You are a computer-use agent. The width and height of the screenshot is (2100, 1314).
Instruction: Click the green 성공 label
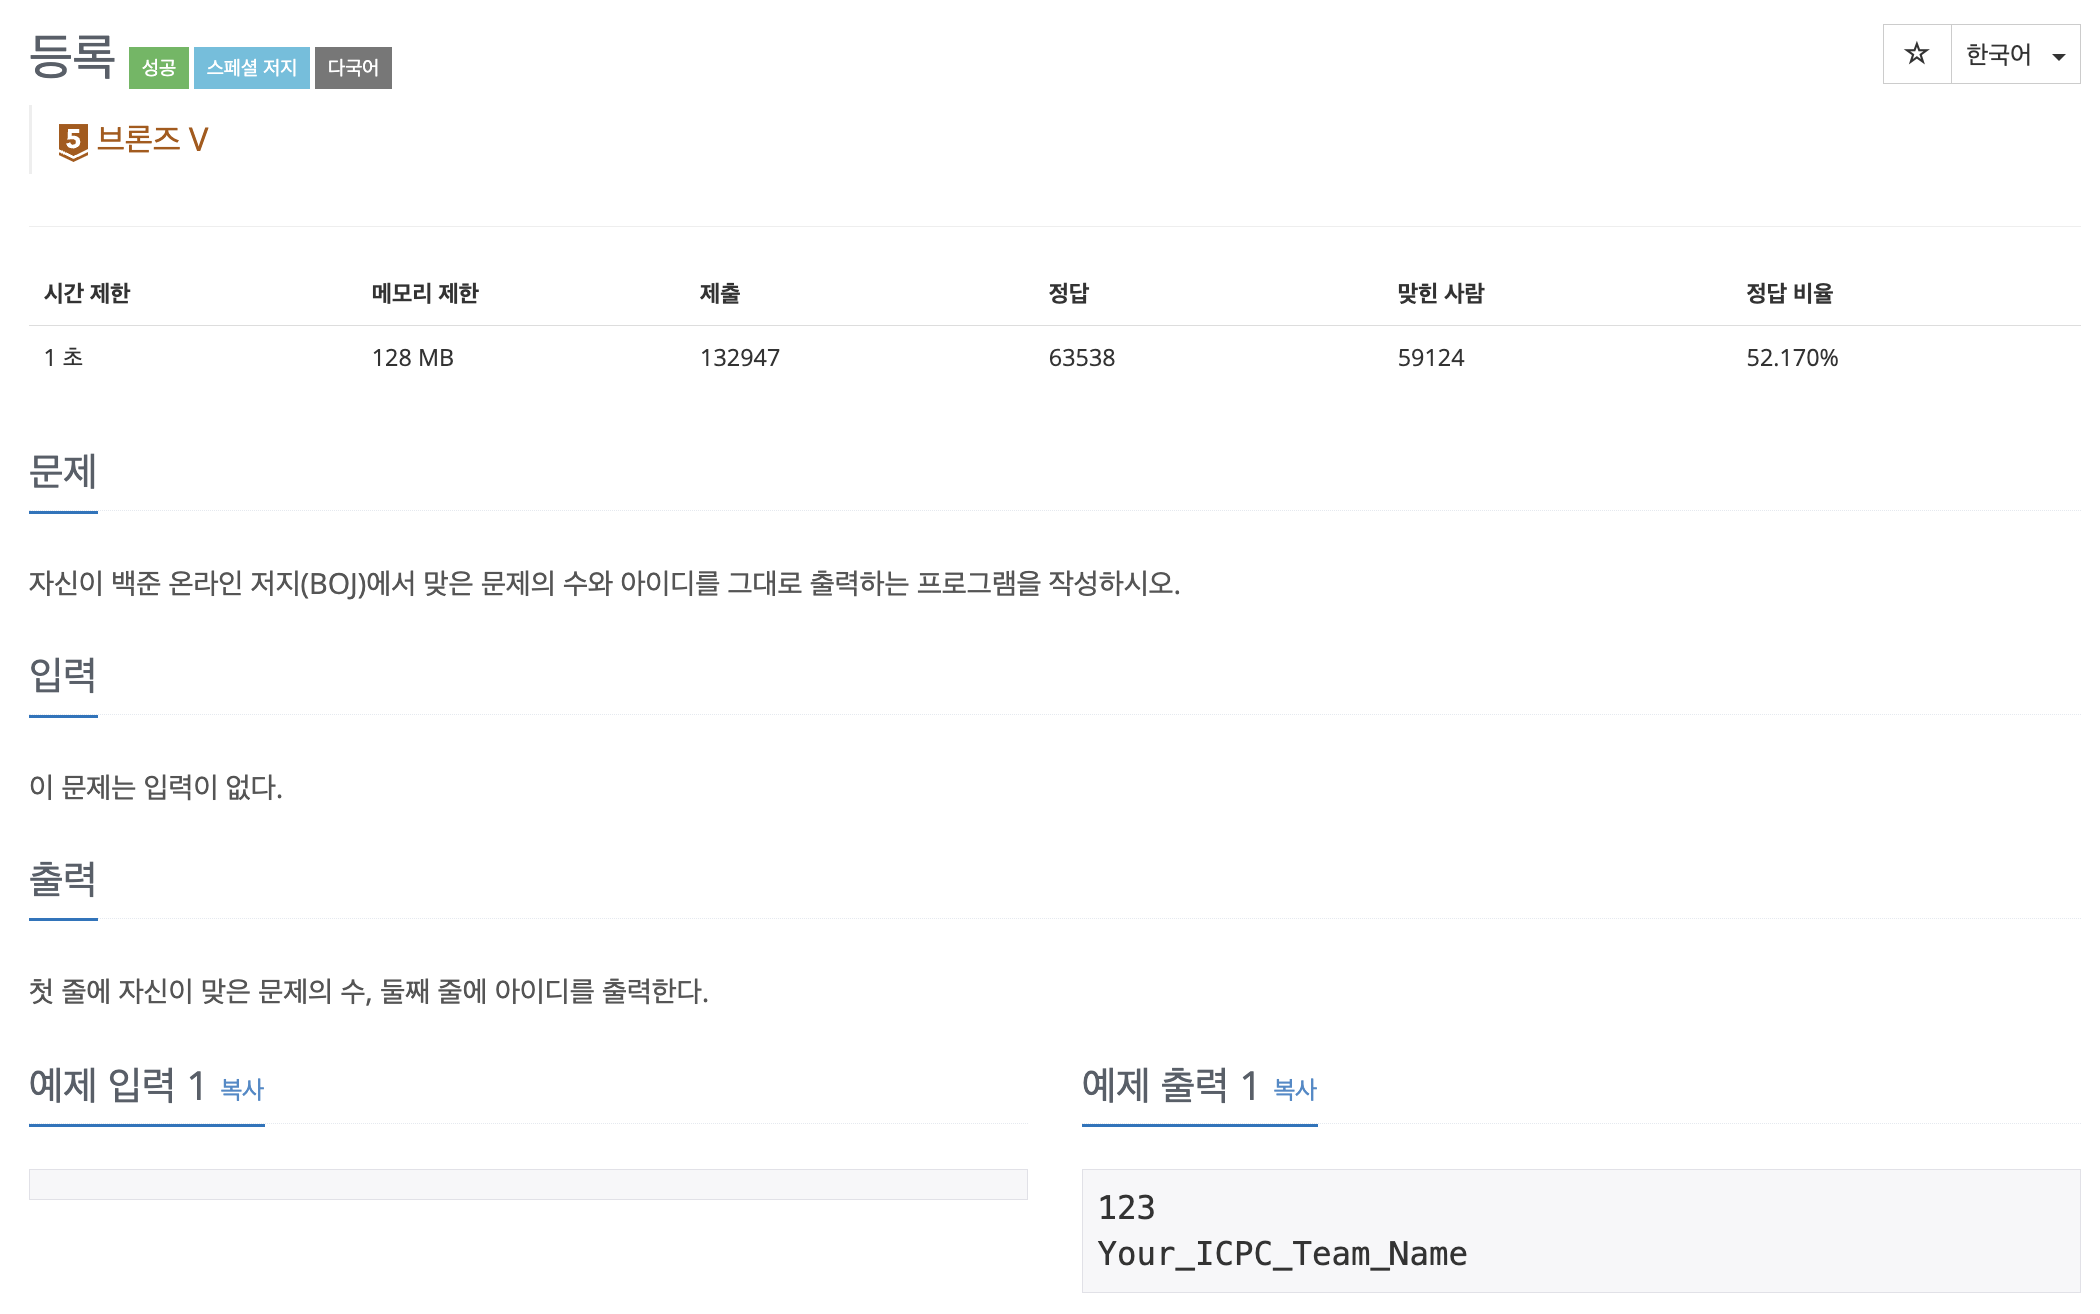tap(159, 68)
